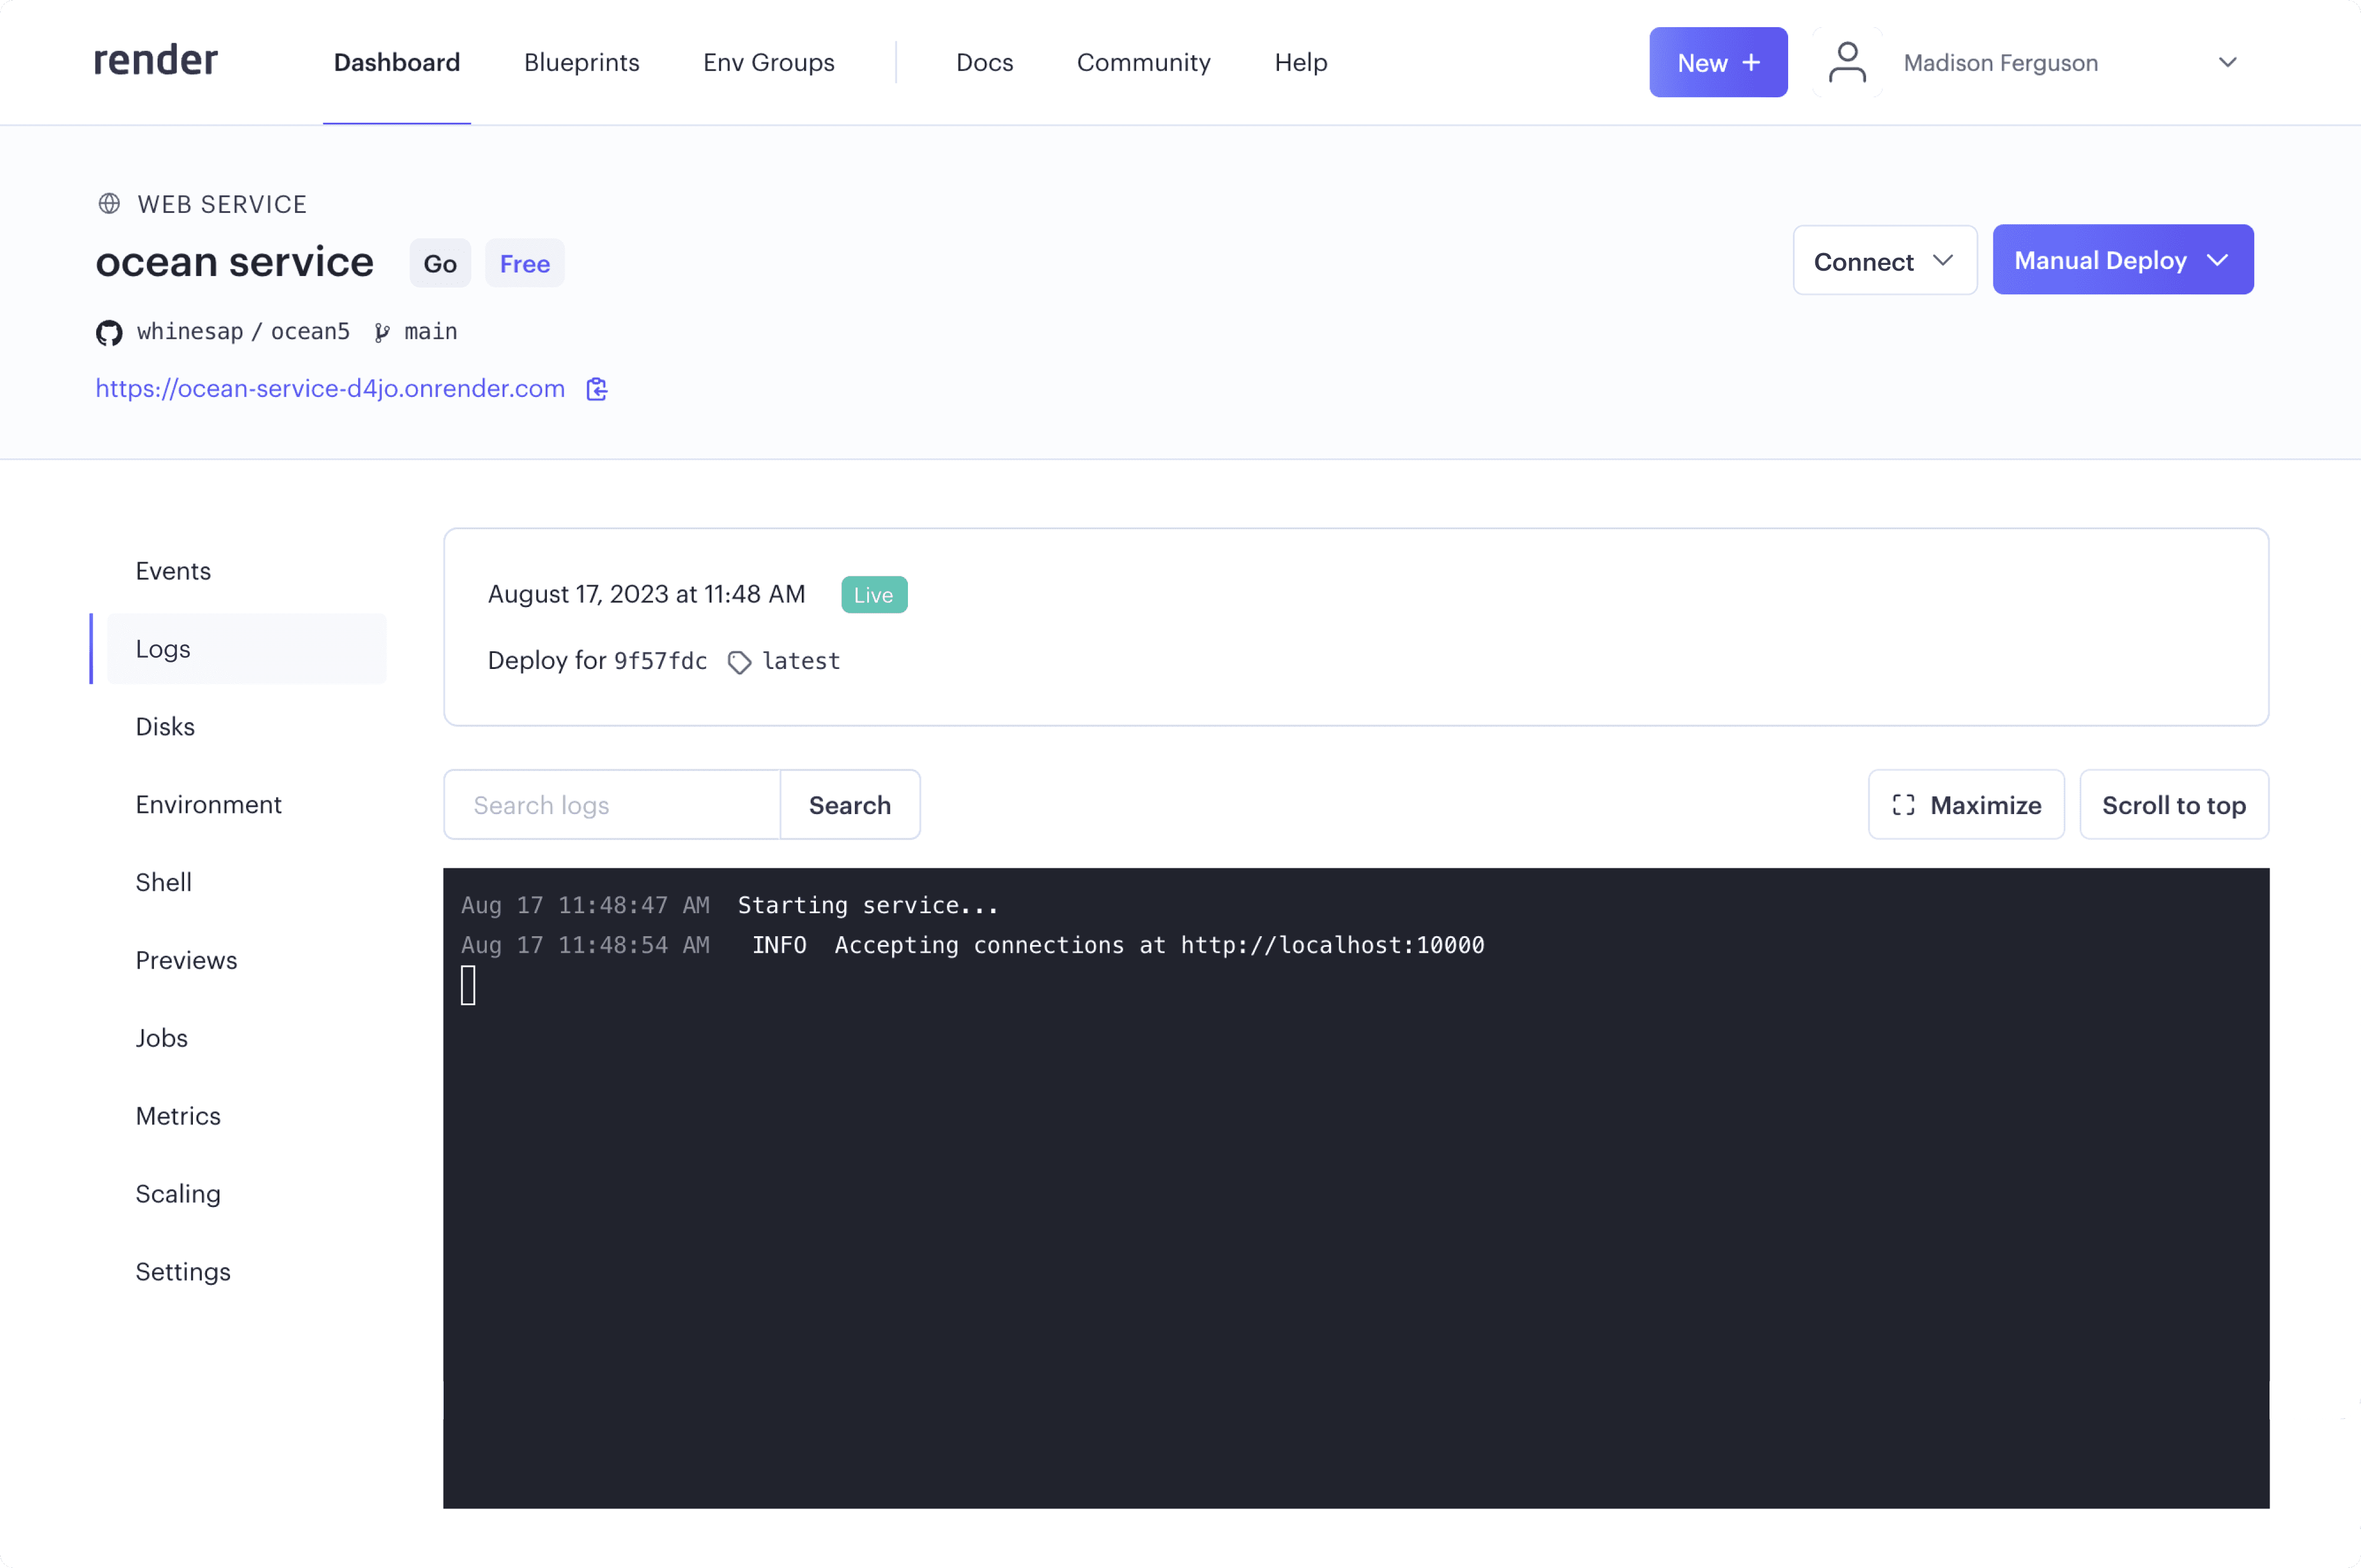Click the Search logs input field

(x=612, y=805)
